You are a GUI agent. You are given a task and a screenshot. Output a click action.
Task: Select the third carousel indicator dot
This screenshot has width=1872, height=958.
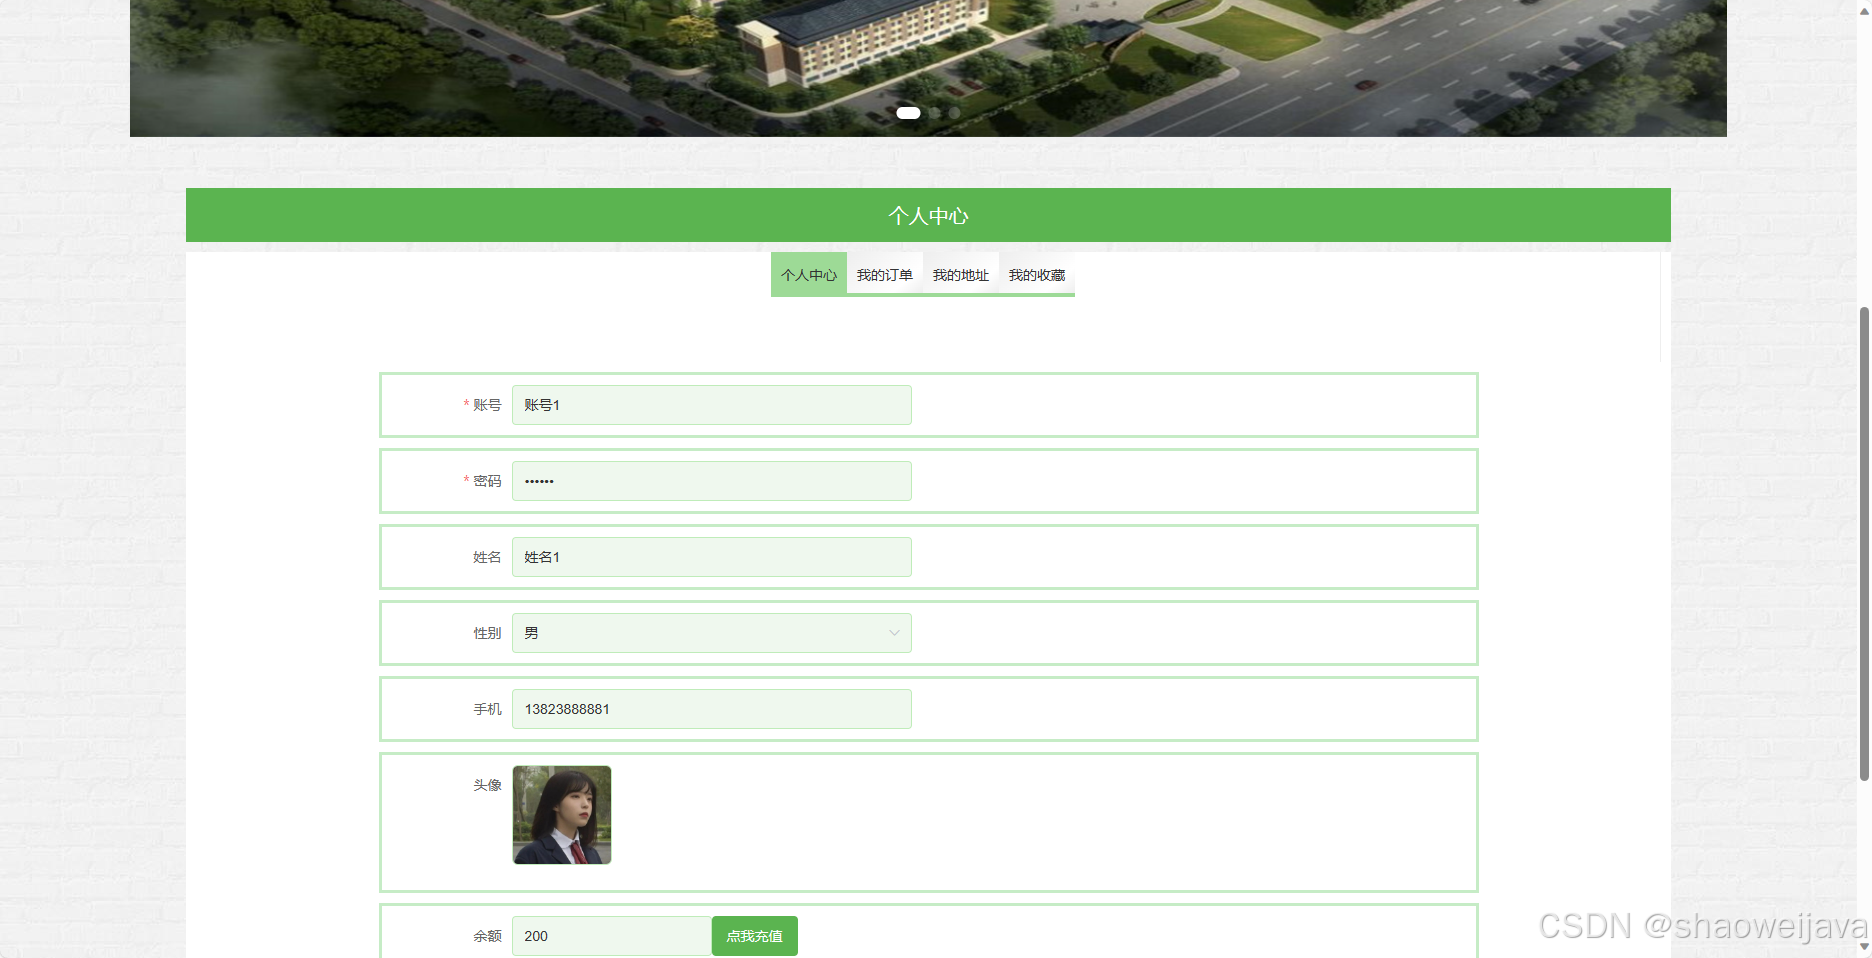(x=955, y=113)
